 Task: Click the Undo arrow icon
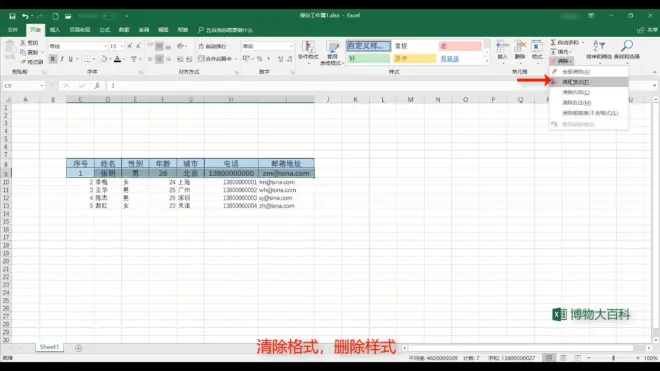pyautogui.click(x=25, y=16)
